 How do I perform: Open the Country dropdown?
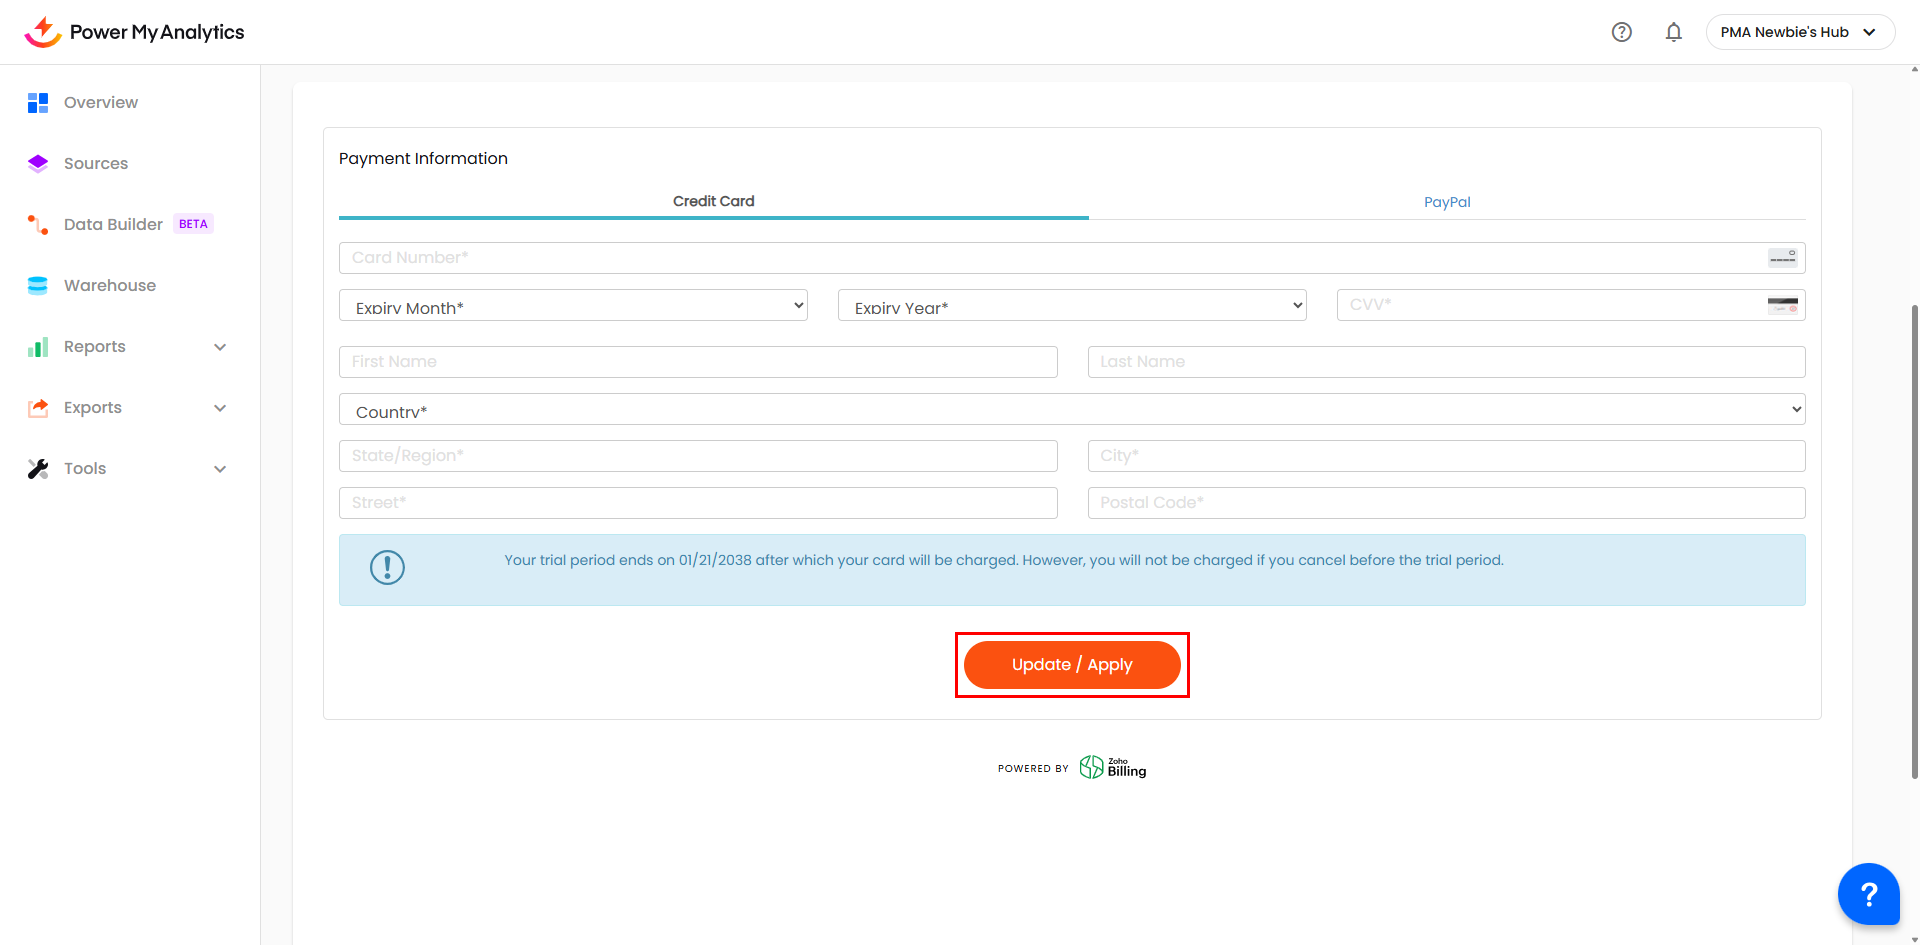pyautogui.click(x=1071, y=410)
